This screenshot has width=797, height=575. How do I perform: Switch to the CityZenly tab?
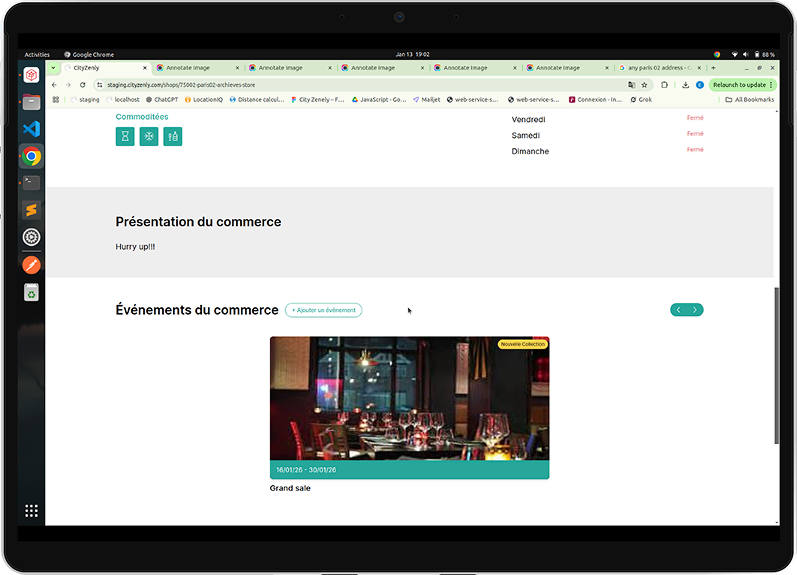coord(104,68)
